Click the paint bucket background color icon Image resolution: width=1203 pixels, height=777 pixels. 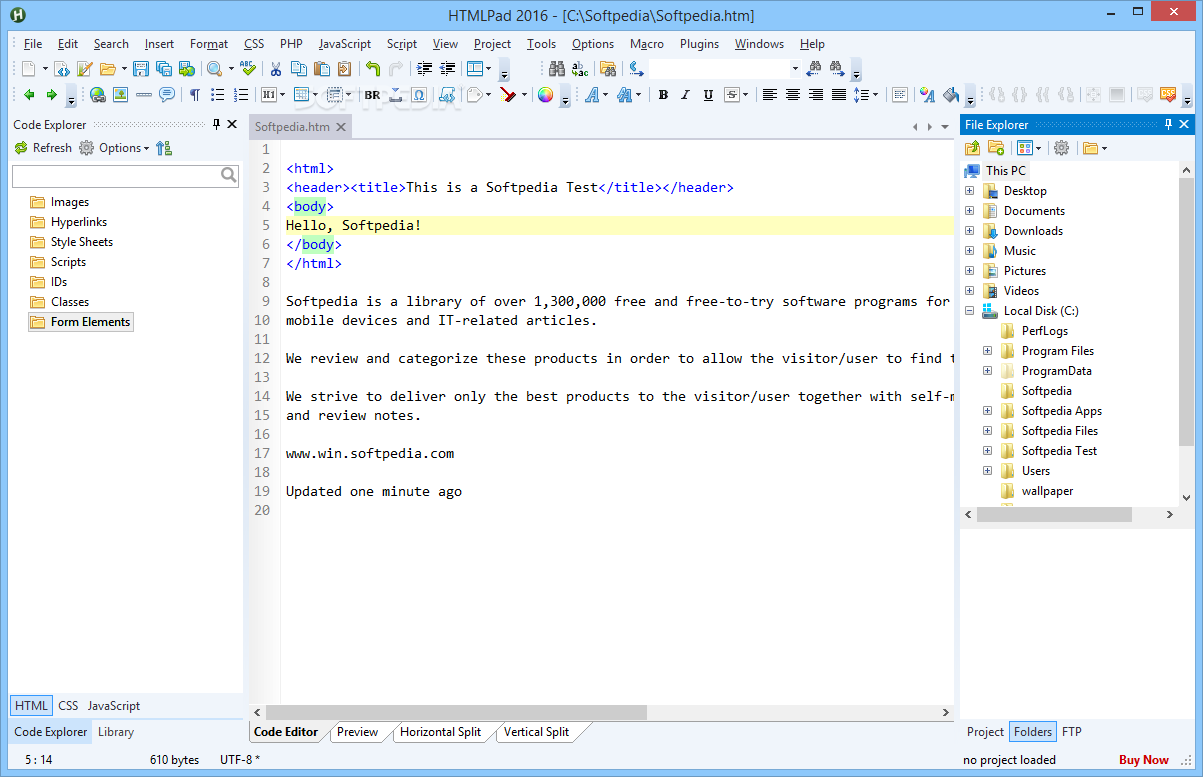952,95
